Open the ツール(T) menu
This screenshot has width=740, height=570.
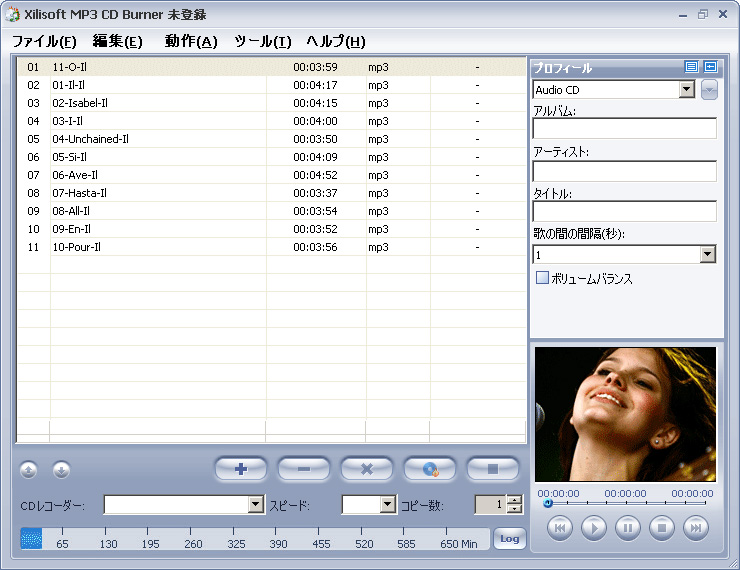[x=262, y=41]
